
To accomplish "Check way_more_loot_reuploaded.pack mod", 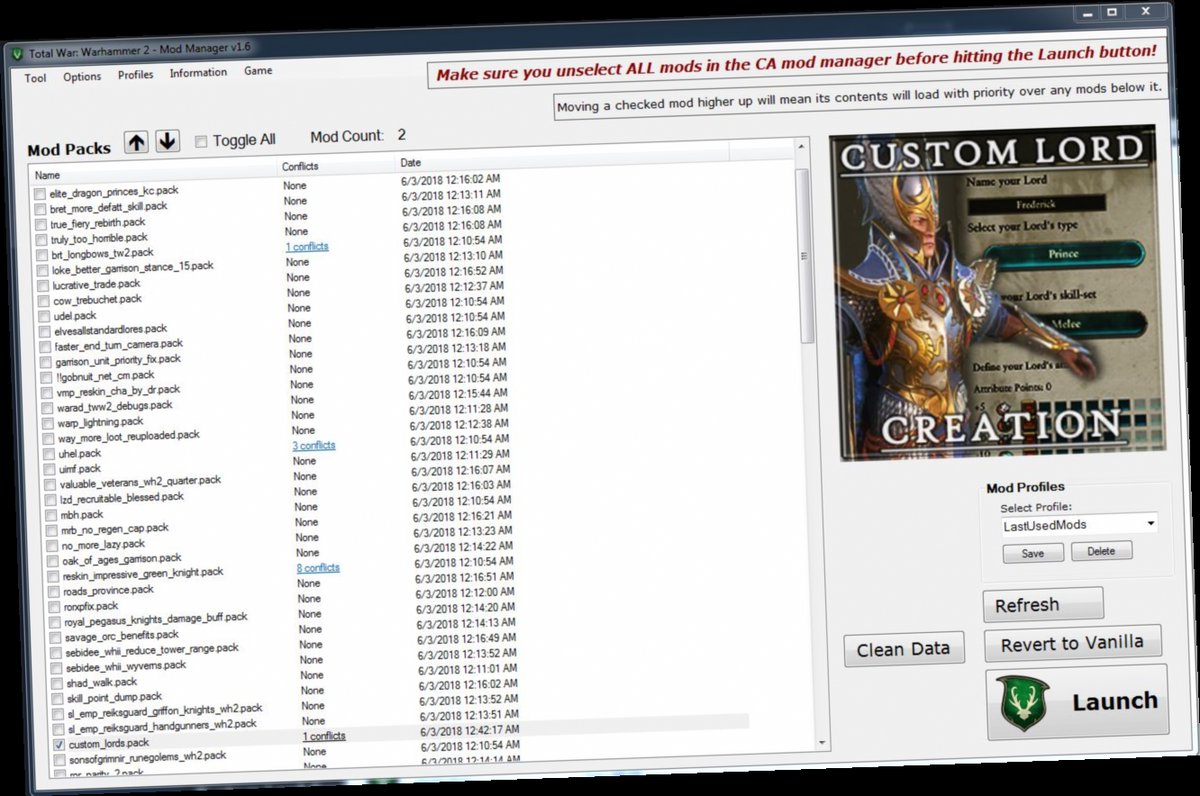I will (x=49, y=439).
